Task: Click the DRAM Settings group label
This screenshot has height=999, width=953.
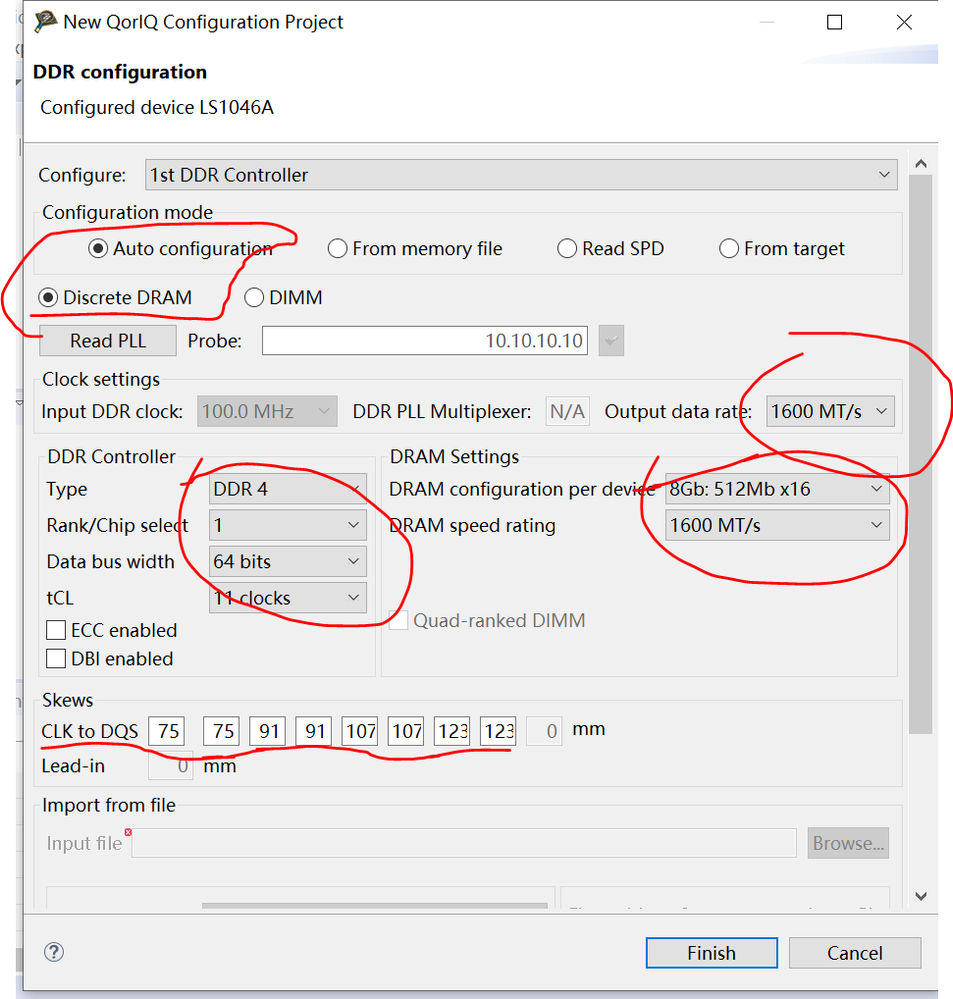Action: click(454, 456)
